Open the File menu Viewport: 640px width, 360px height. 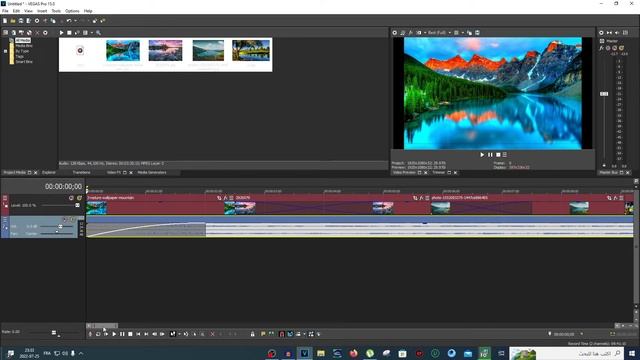[x=5, y=11]
